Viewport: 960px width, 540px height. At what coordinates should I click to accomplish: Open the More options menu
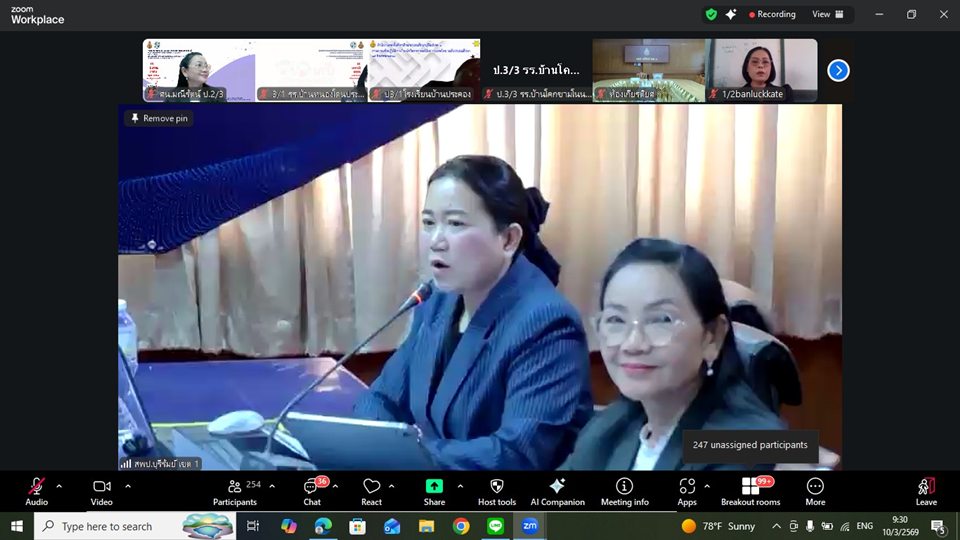click(x=815, y=491)
